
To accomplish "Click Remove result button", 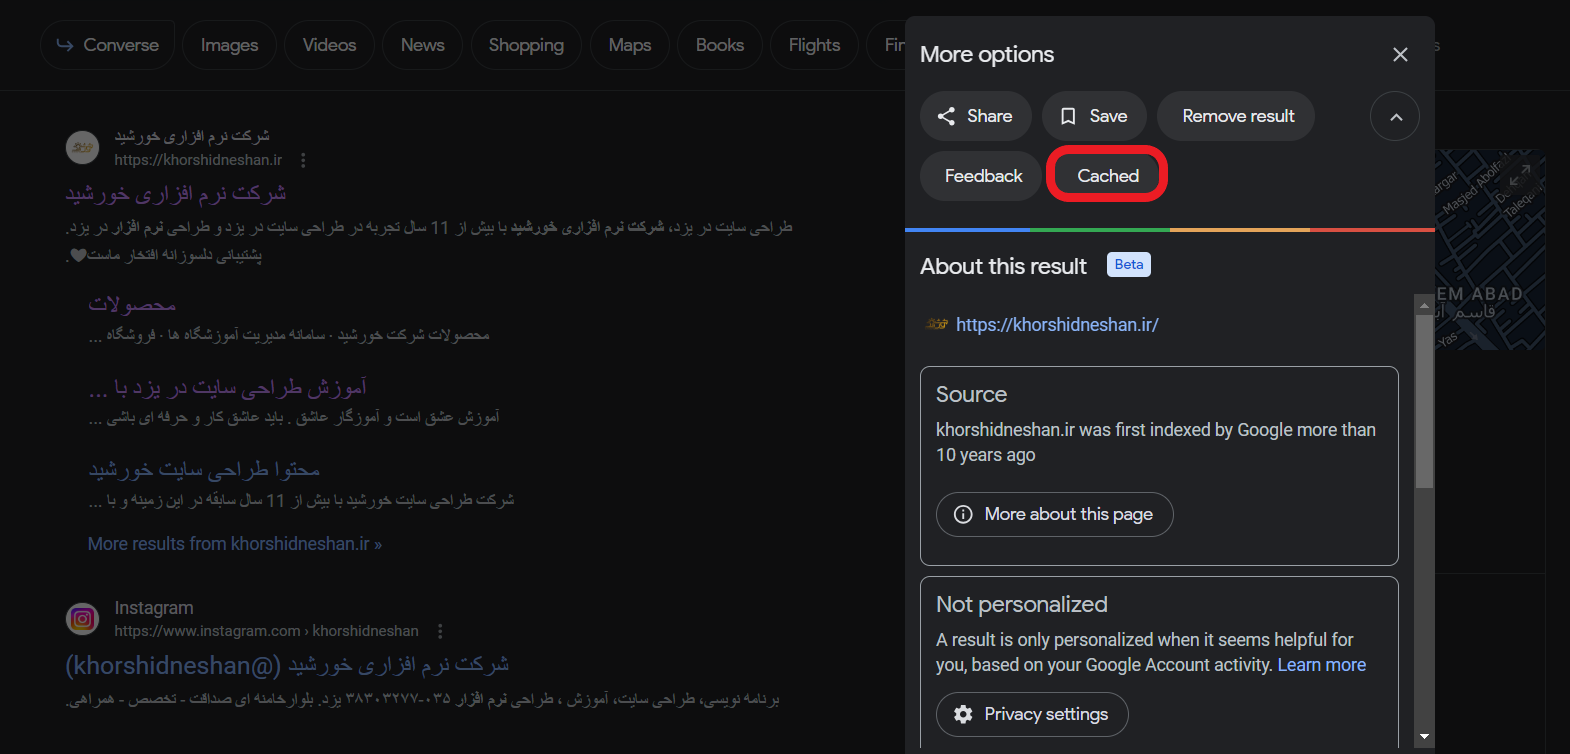I will tap(1238, 116).
